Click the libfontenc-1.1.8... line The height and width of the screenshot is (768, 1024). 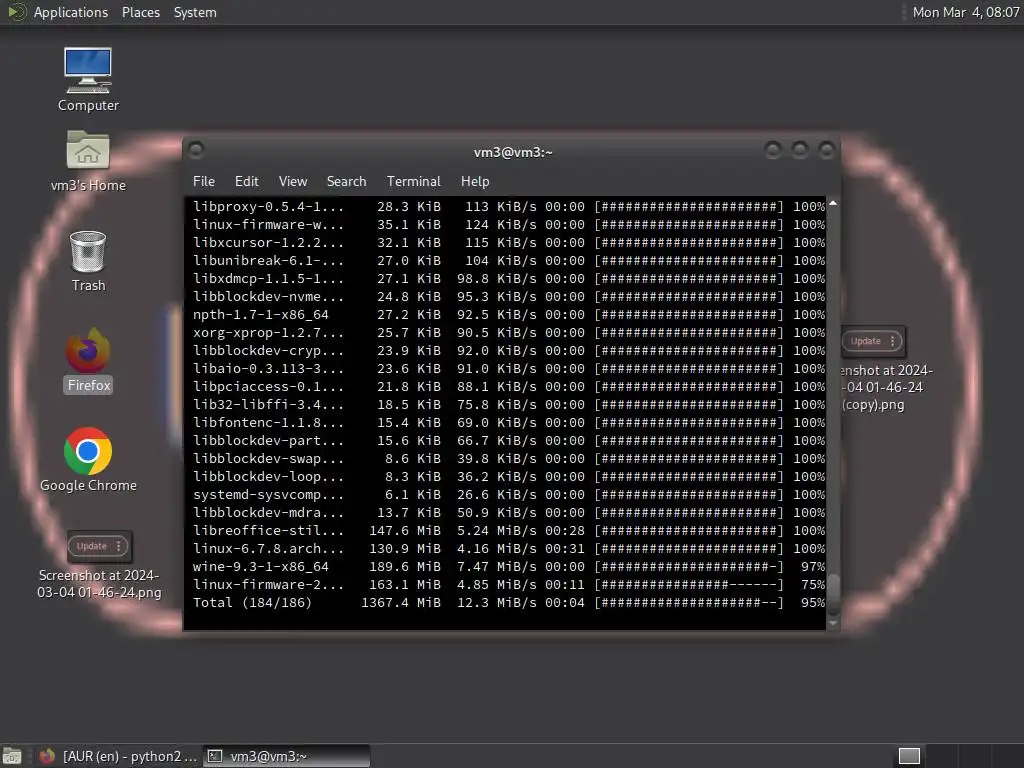click(x=509, y=423)
